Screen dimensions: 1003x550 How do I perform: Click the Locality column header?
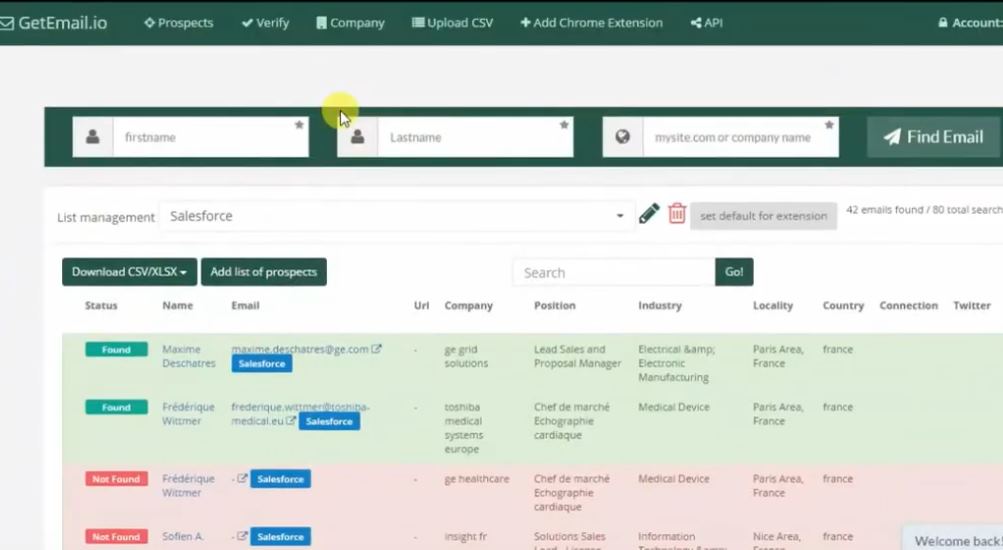coord(773,306)
